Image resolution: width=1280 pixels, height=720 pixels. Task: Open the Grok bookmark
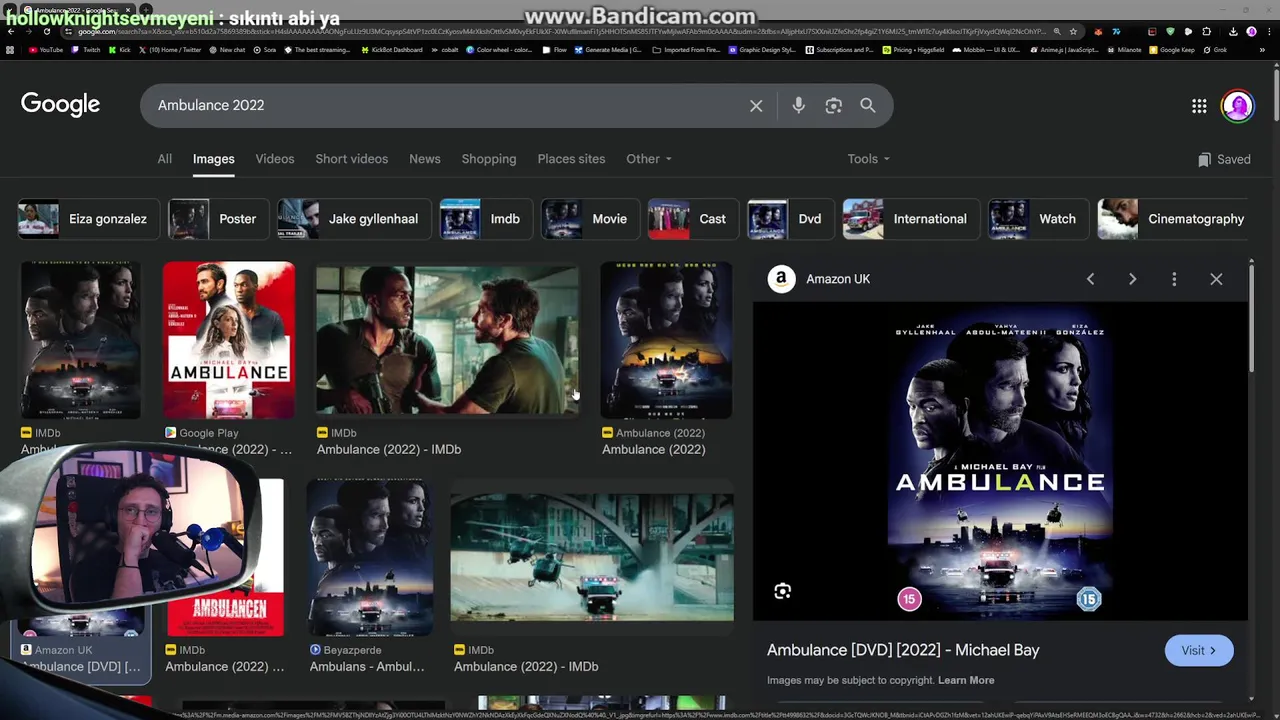[1215, 50]
